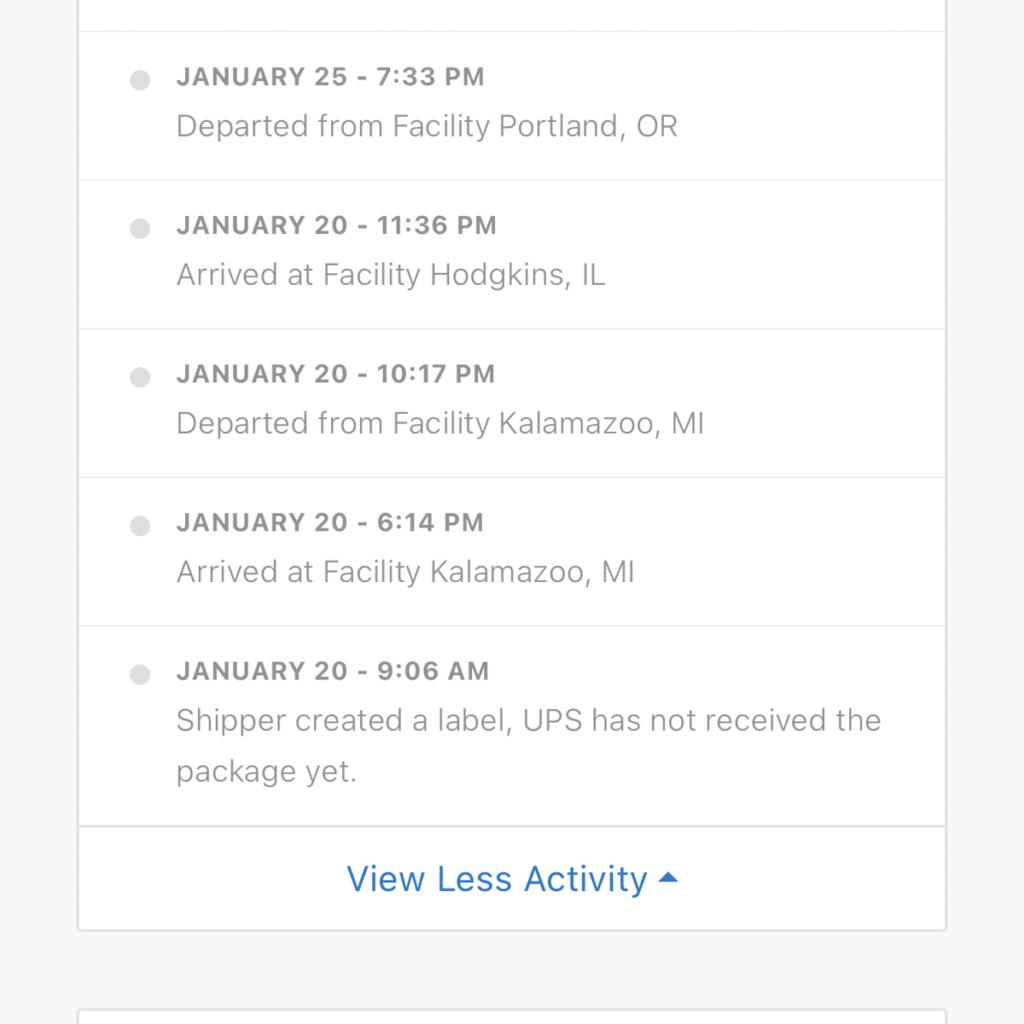Screen dimensions: 1024x1024
Task: Click Arrived at Facility Hodgkins, IL text
Action: click(391, 275)
